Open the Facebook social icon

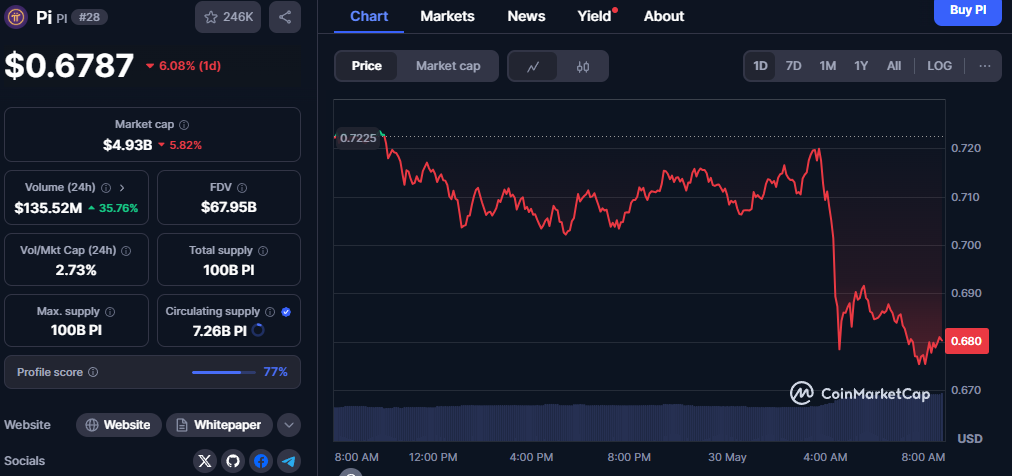point(261,461)
